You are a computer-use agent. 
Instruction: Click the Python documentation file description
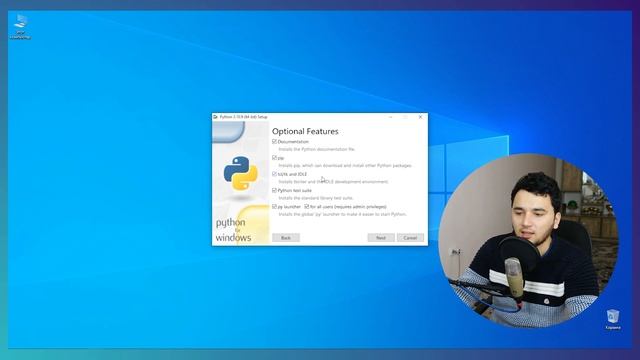(317, 149)
